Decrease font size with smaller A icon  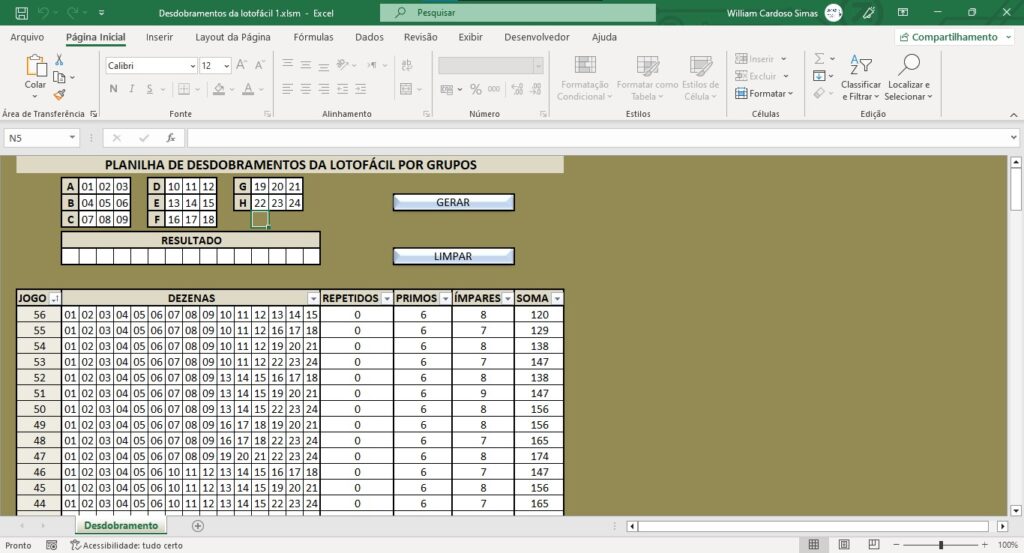259,65
